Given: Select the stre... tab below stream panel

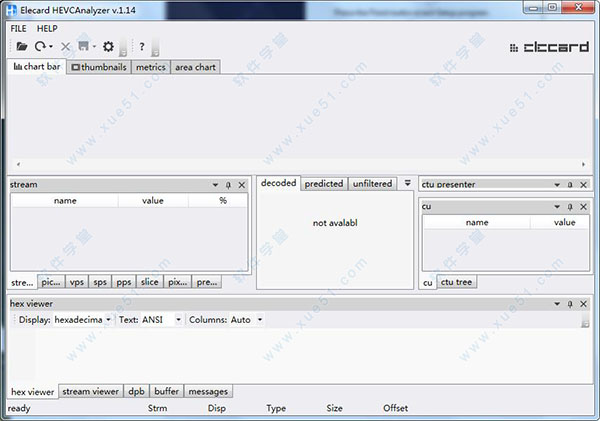Looking at the screenshot, I should [x=22, y=282].
